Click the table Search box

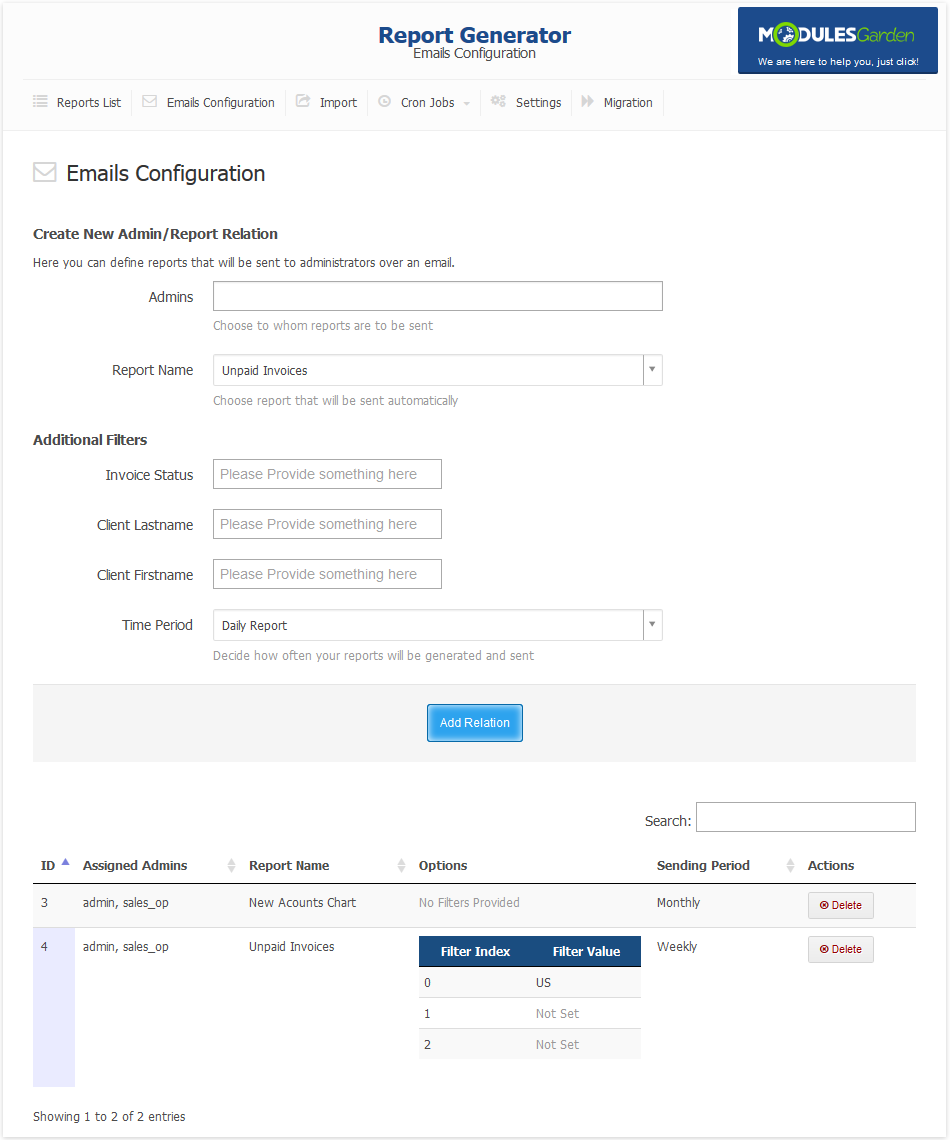[805, 817]
